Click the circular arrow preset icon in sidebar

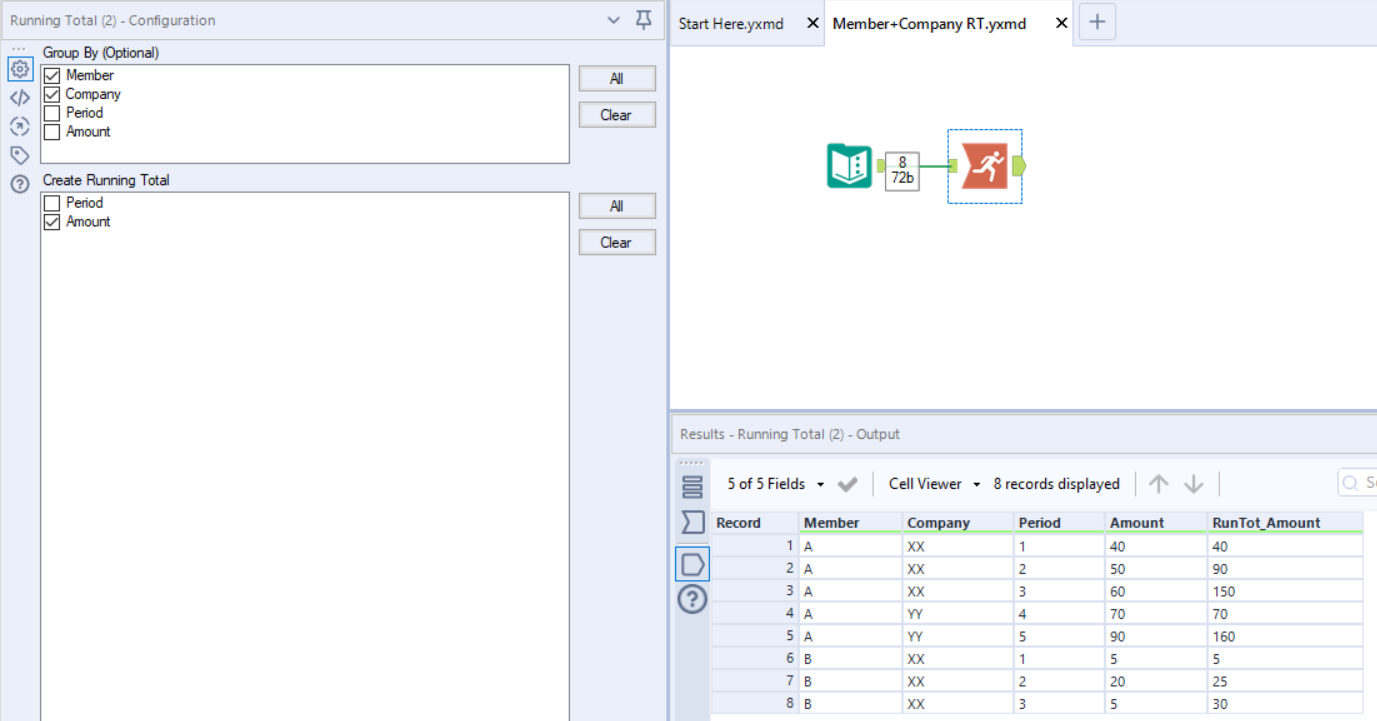(20, 126)
